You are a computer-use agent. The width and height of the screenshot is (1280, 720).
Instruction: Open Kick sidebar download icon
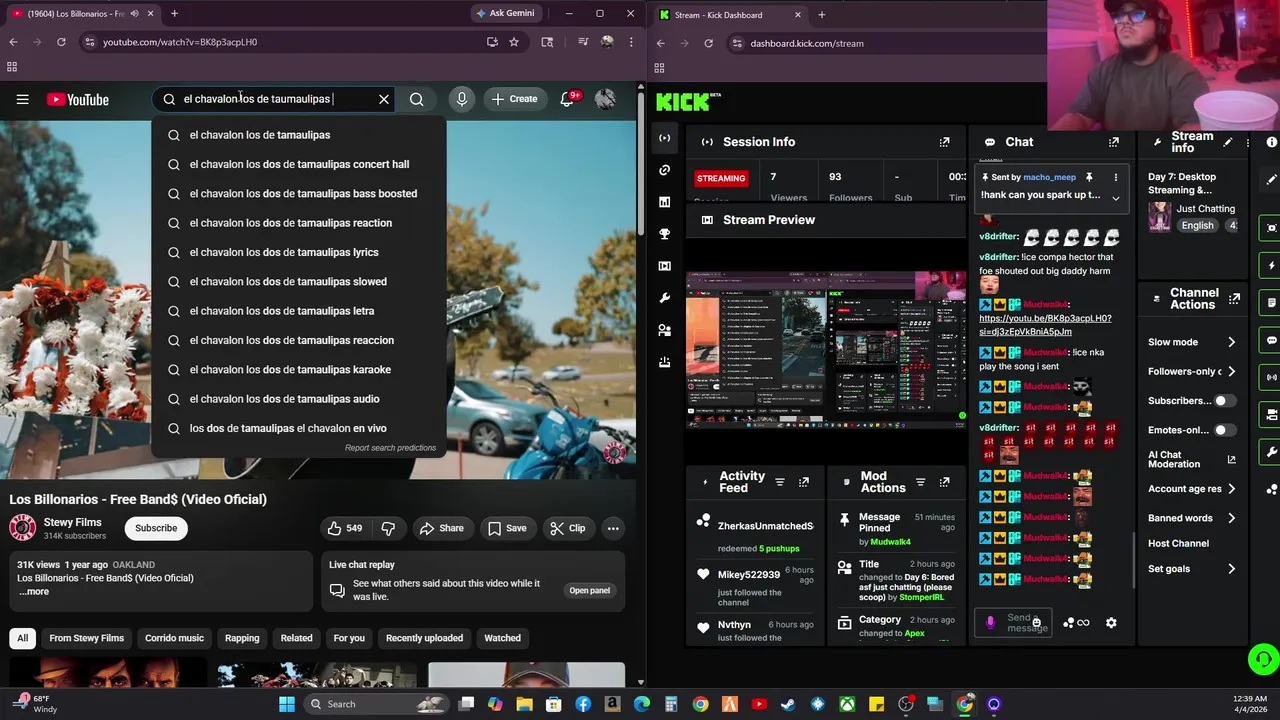[664, 362]
